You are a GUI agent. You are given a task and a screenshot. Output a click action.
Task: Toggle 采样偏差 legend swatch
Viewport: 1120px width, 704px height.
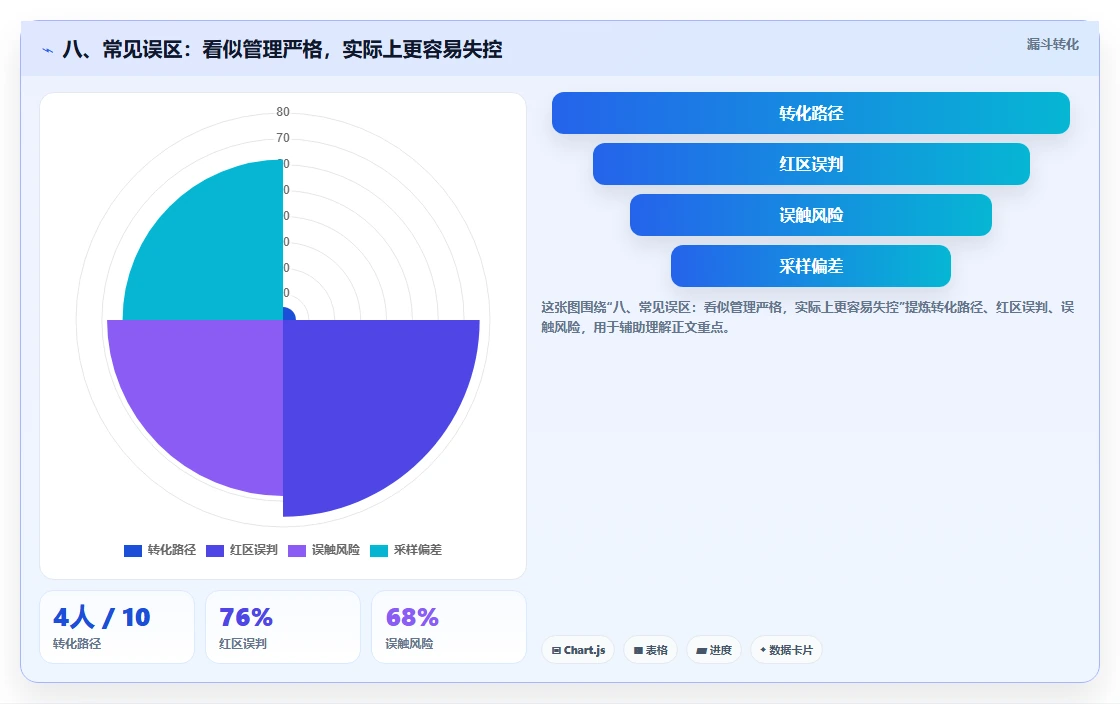click(379, 550)
